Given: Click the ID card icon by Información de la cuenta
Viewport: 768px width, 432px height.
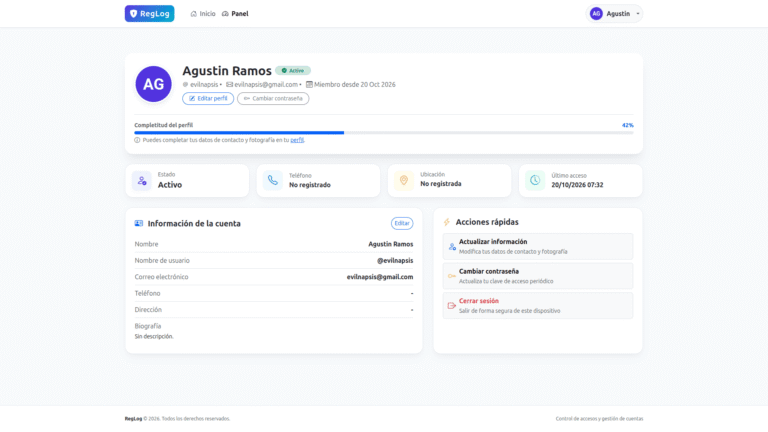Looking at the screenshot, I should coord(139,223).
